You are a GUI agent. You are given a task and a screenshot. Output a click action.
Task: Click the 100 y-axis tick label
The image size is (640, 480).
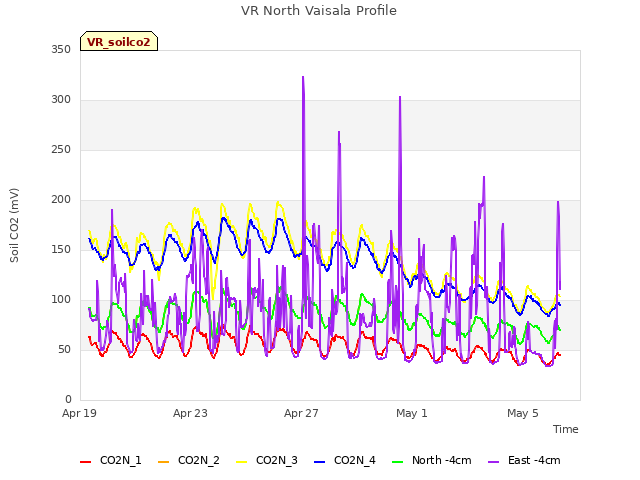coord(61,300)
